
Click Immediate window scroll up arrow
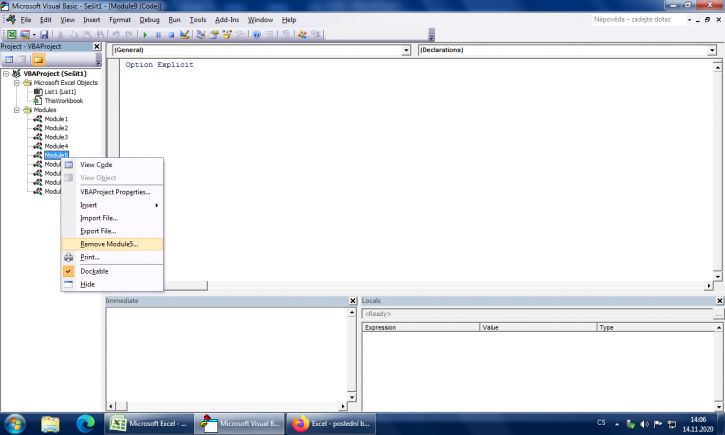351,312
